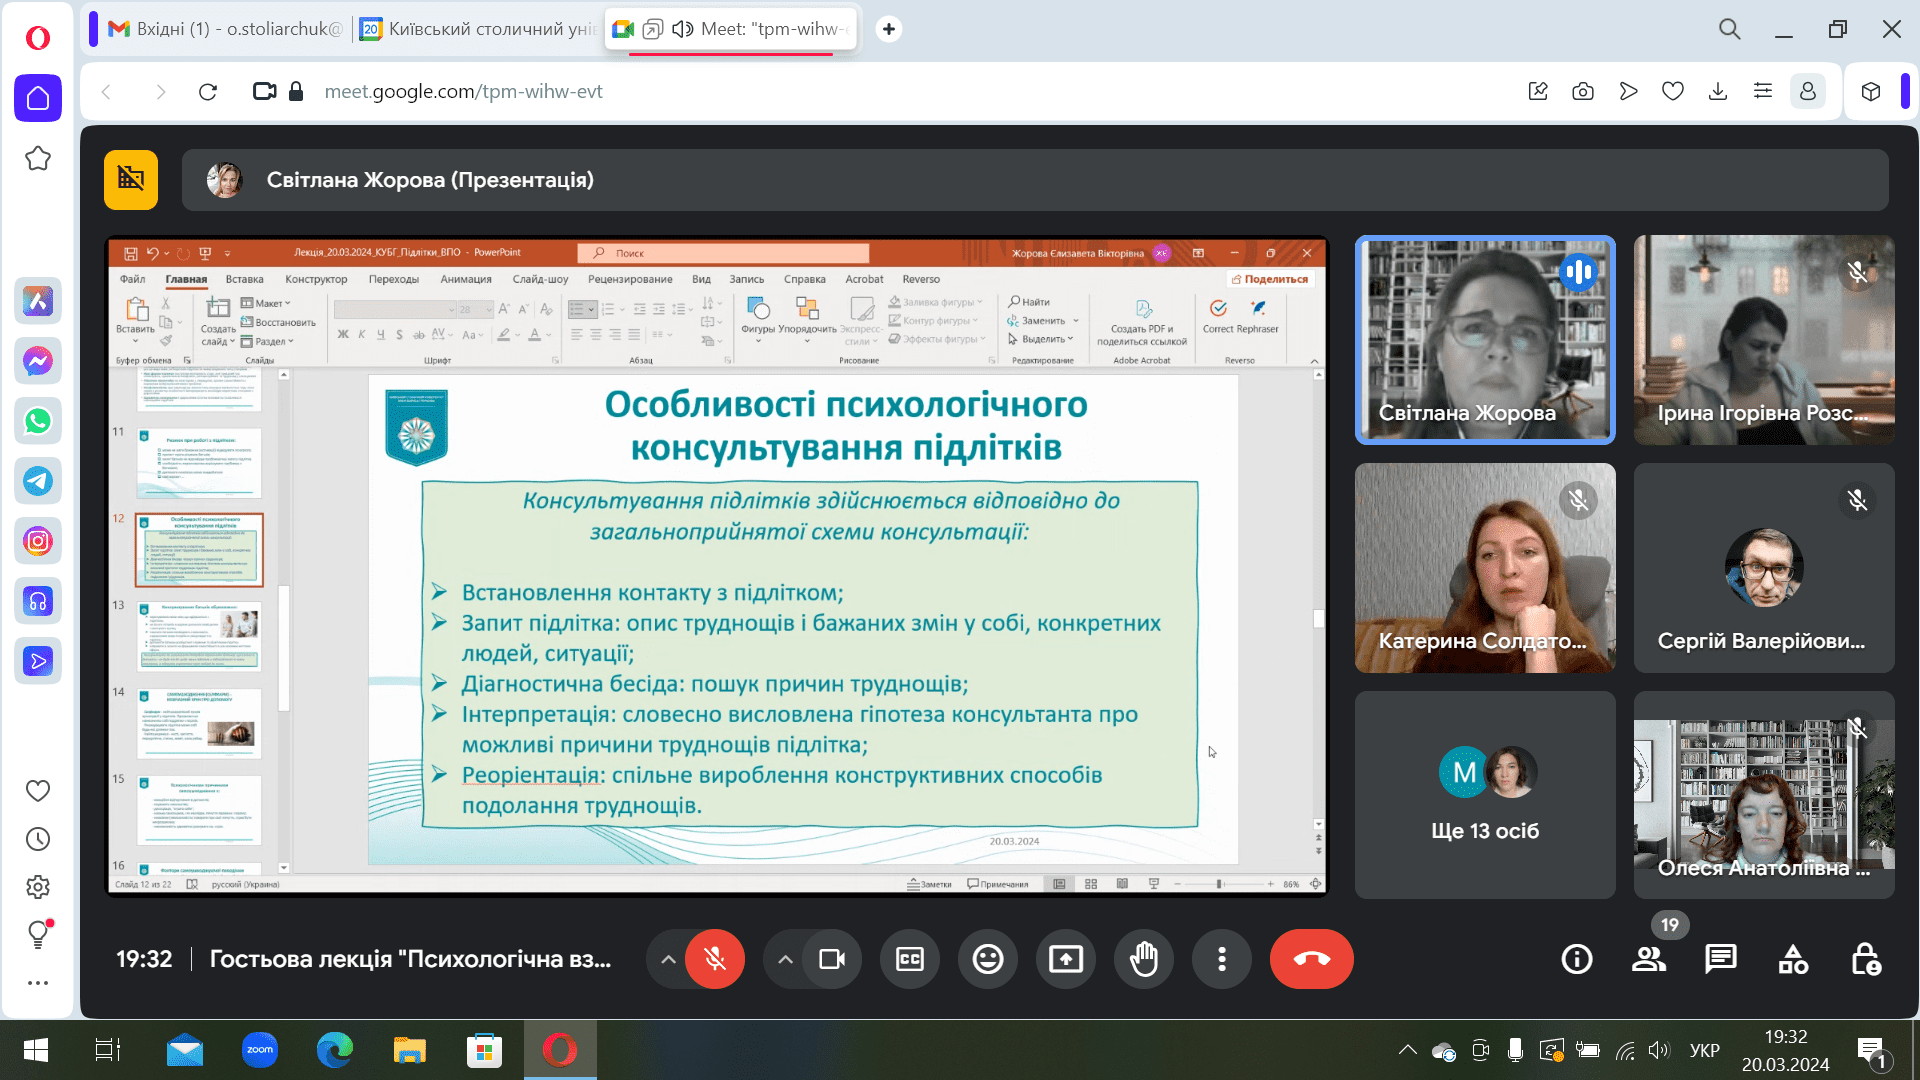Open Correct Rephraser in Reverso group
1920x1080 pixels.
pos(1240,322)
